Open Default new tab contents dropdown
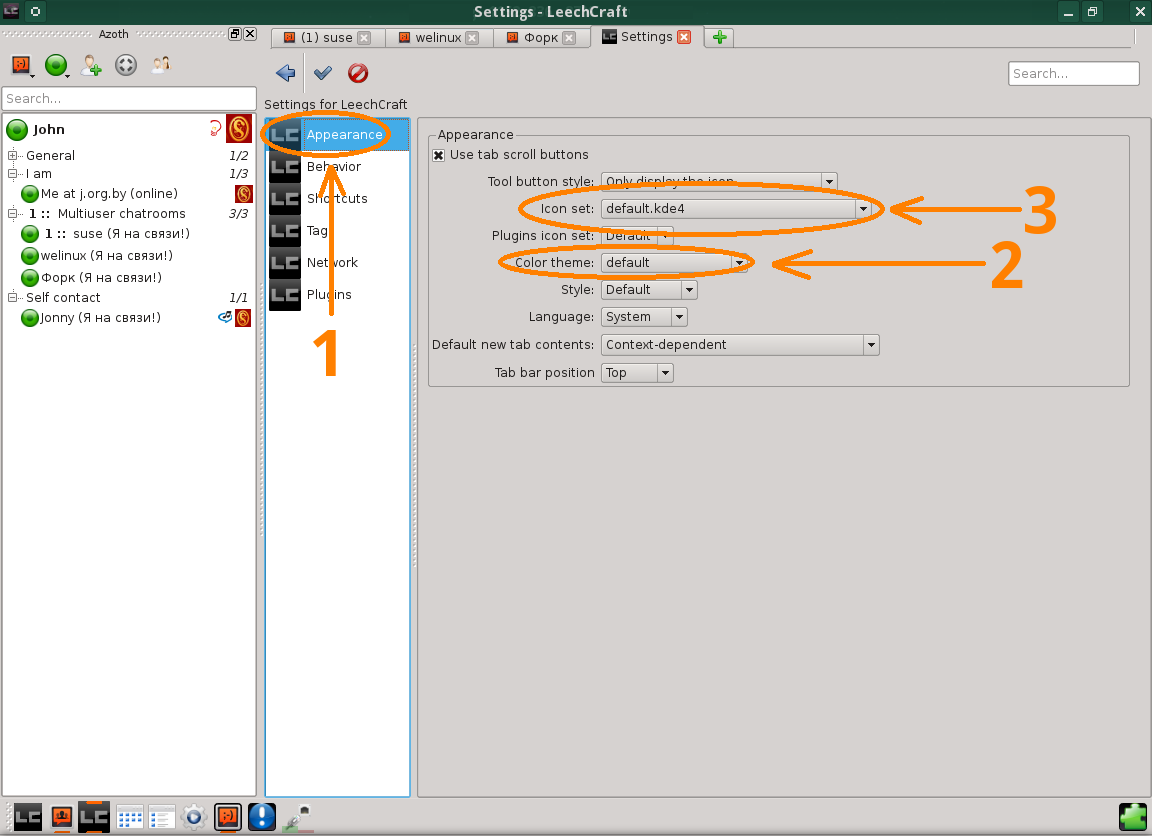Image resolution: width=1152 pixels, height=836 pixels. click(740, 345)
